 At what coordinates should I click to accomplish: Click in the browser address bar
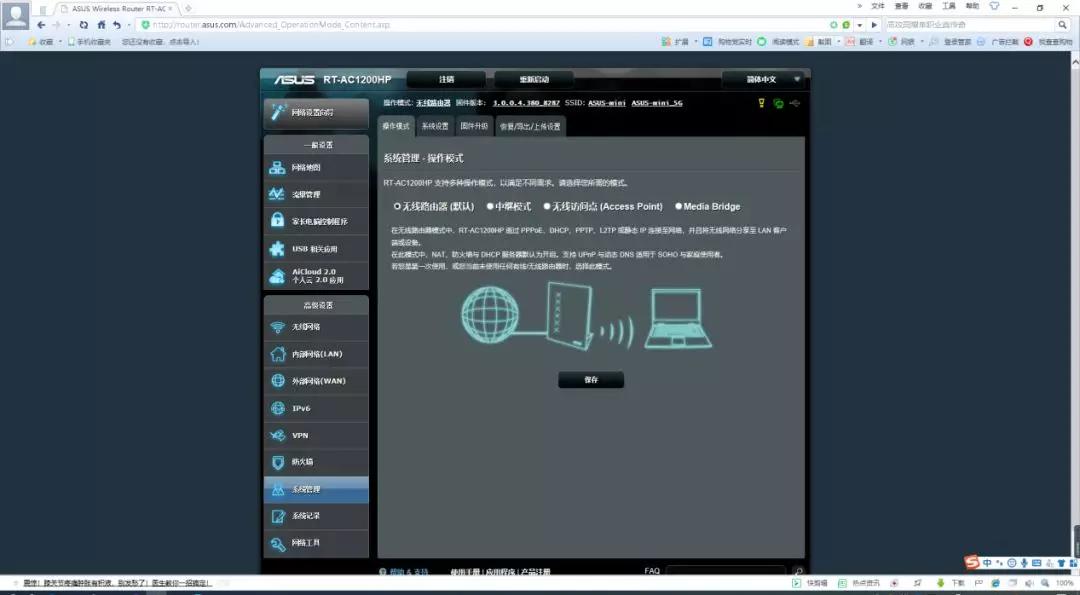pos(482,25)
